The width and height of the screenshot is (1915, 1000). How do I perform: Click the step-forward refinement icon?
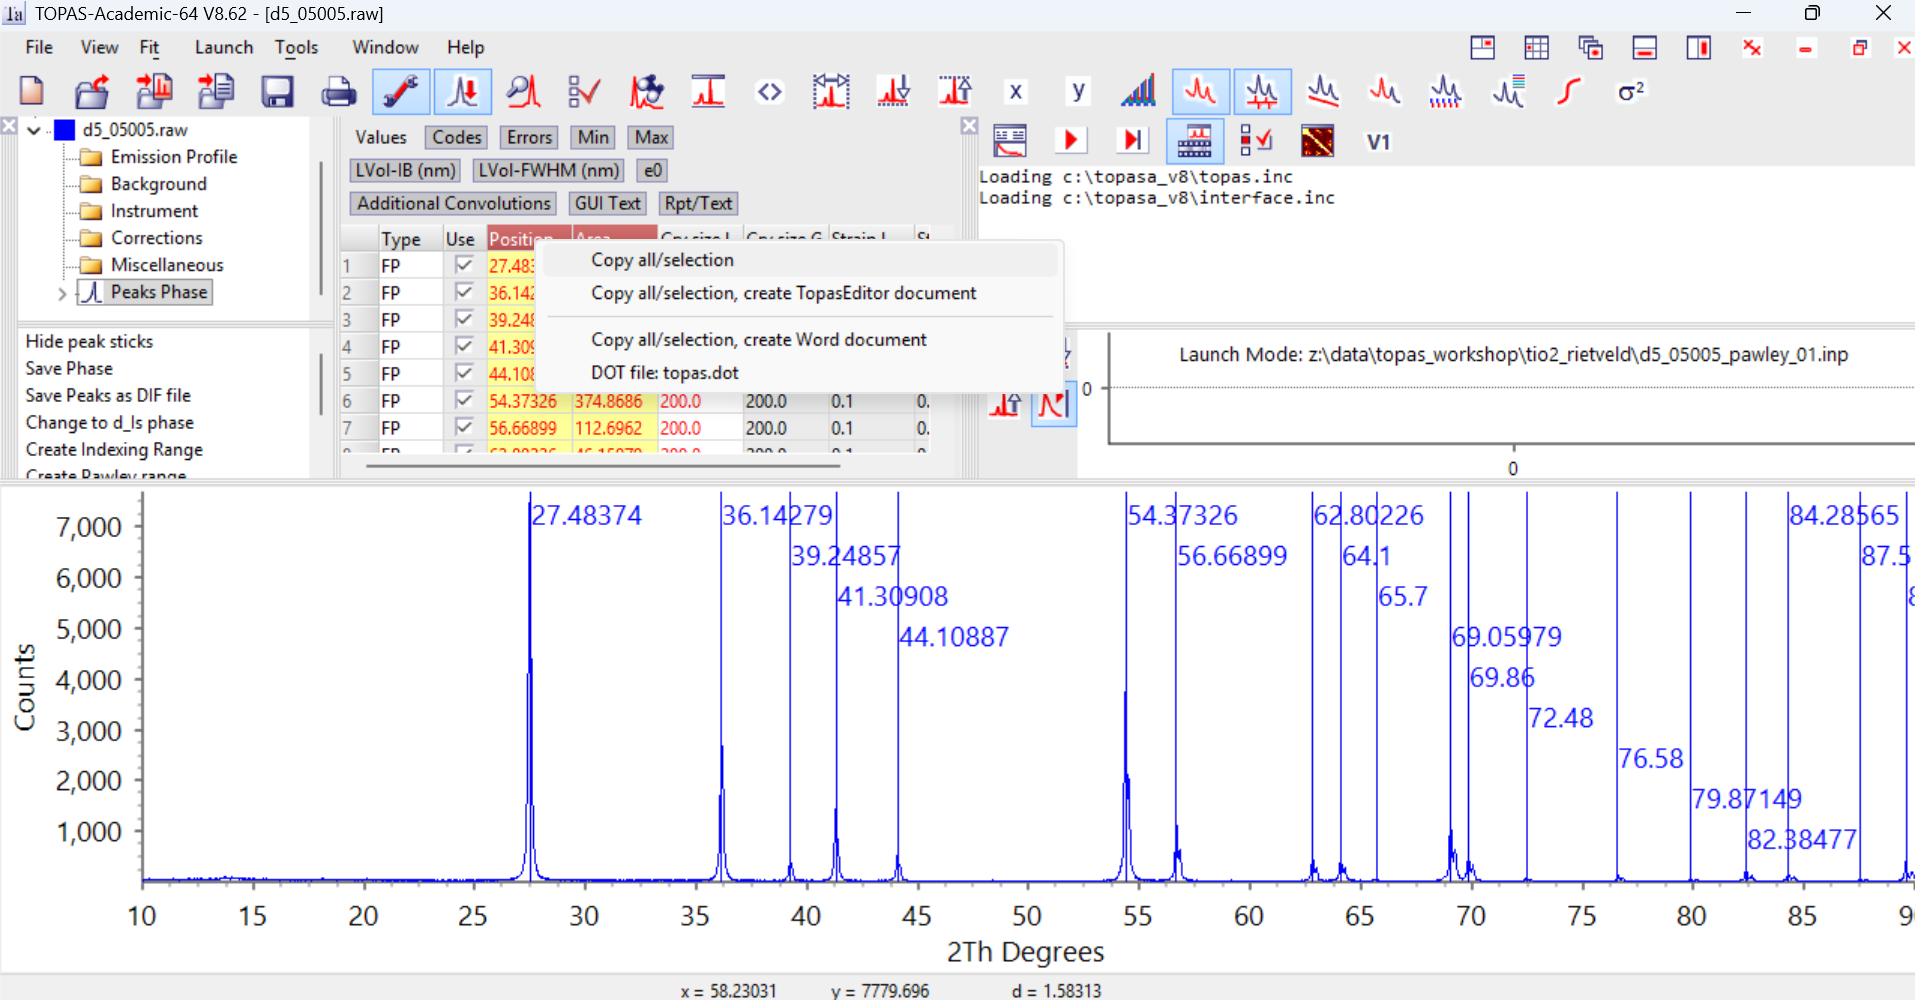(x=1132, y=141)
